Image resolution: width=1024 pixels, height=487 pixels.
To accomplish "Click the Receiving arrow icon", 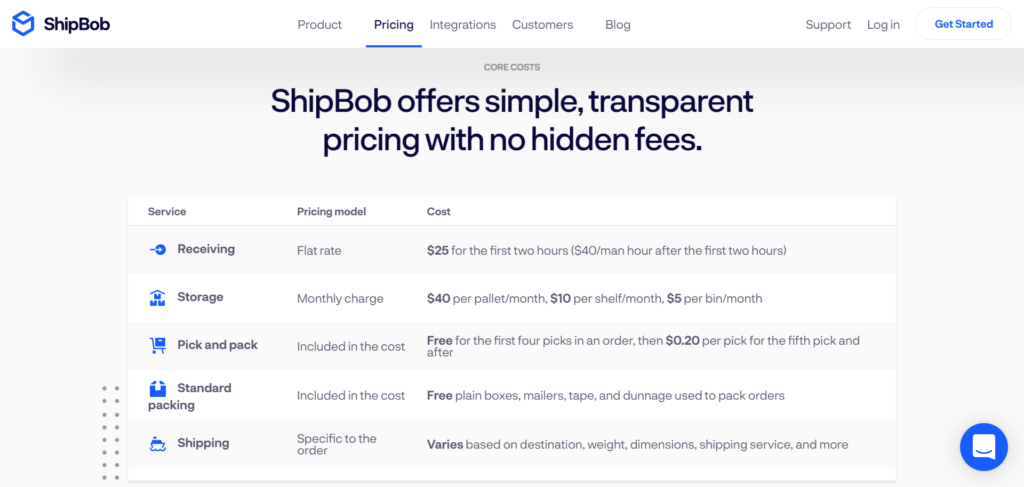I will point(157,249).
